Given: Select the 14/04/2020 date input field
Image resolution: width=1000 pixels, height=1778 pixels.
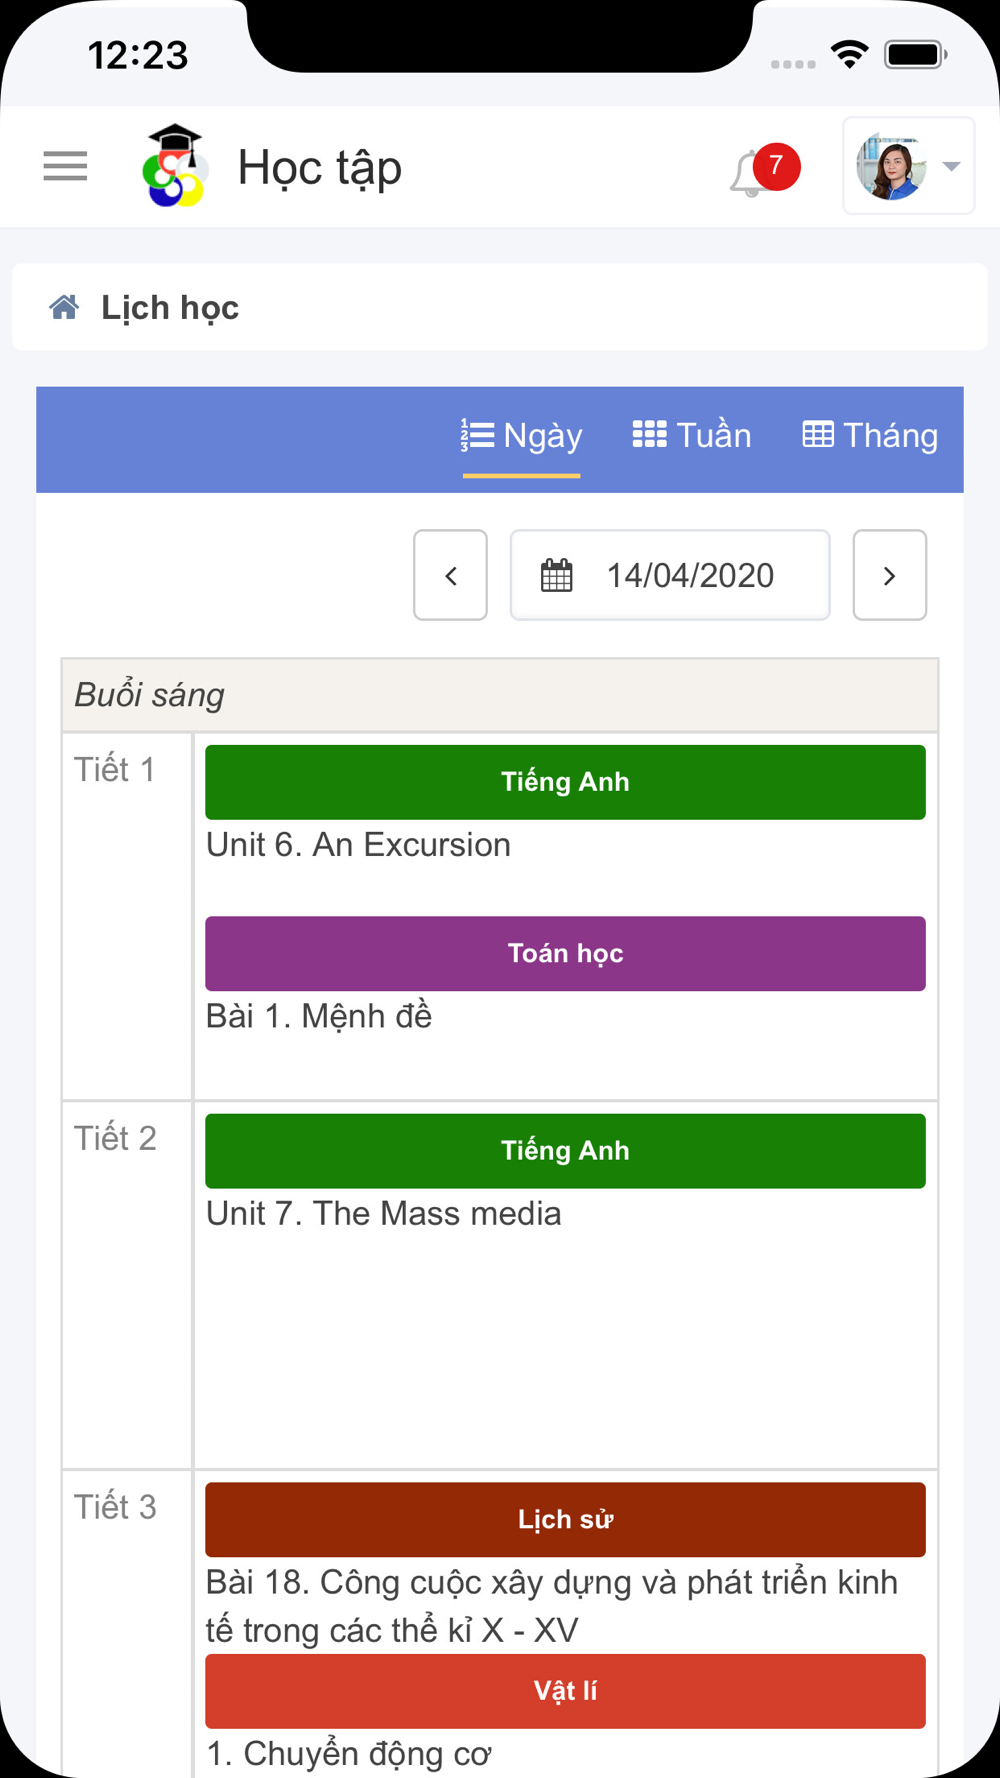Looking at the screenshot, I should (x=670, y=575).
